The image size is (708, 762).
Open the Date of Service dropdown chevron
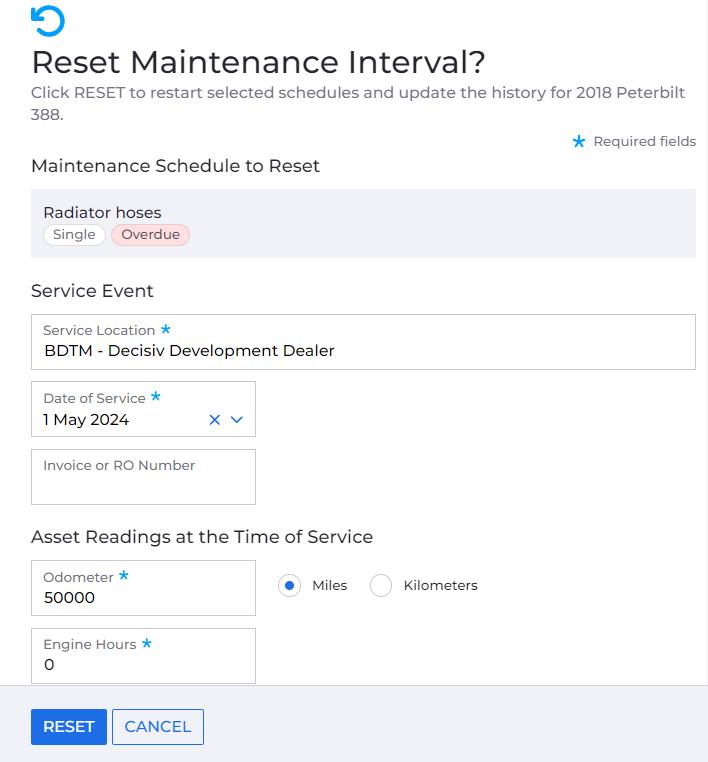(237, 420)
